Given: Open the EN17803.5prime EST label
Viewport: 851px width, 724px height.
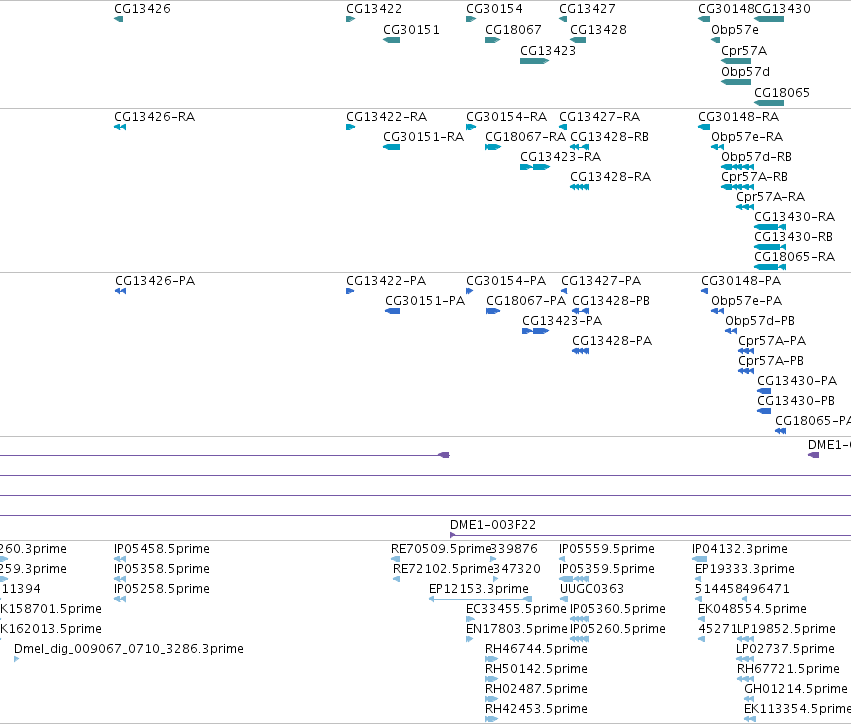Looking at the screenshot, I should point(517,630).
